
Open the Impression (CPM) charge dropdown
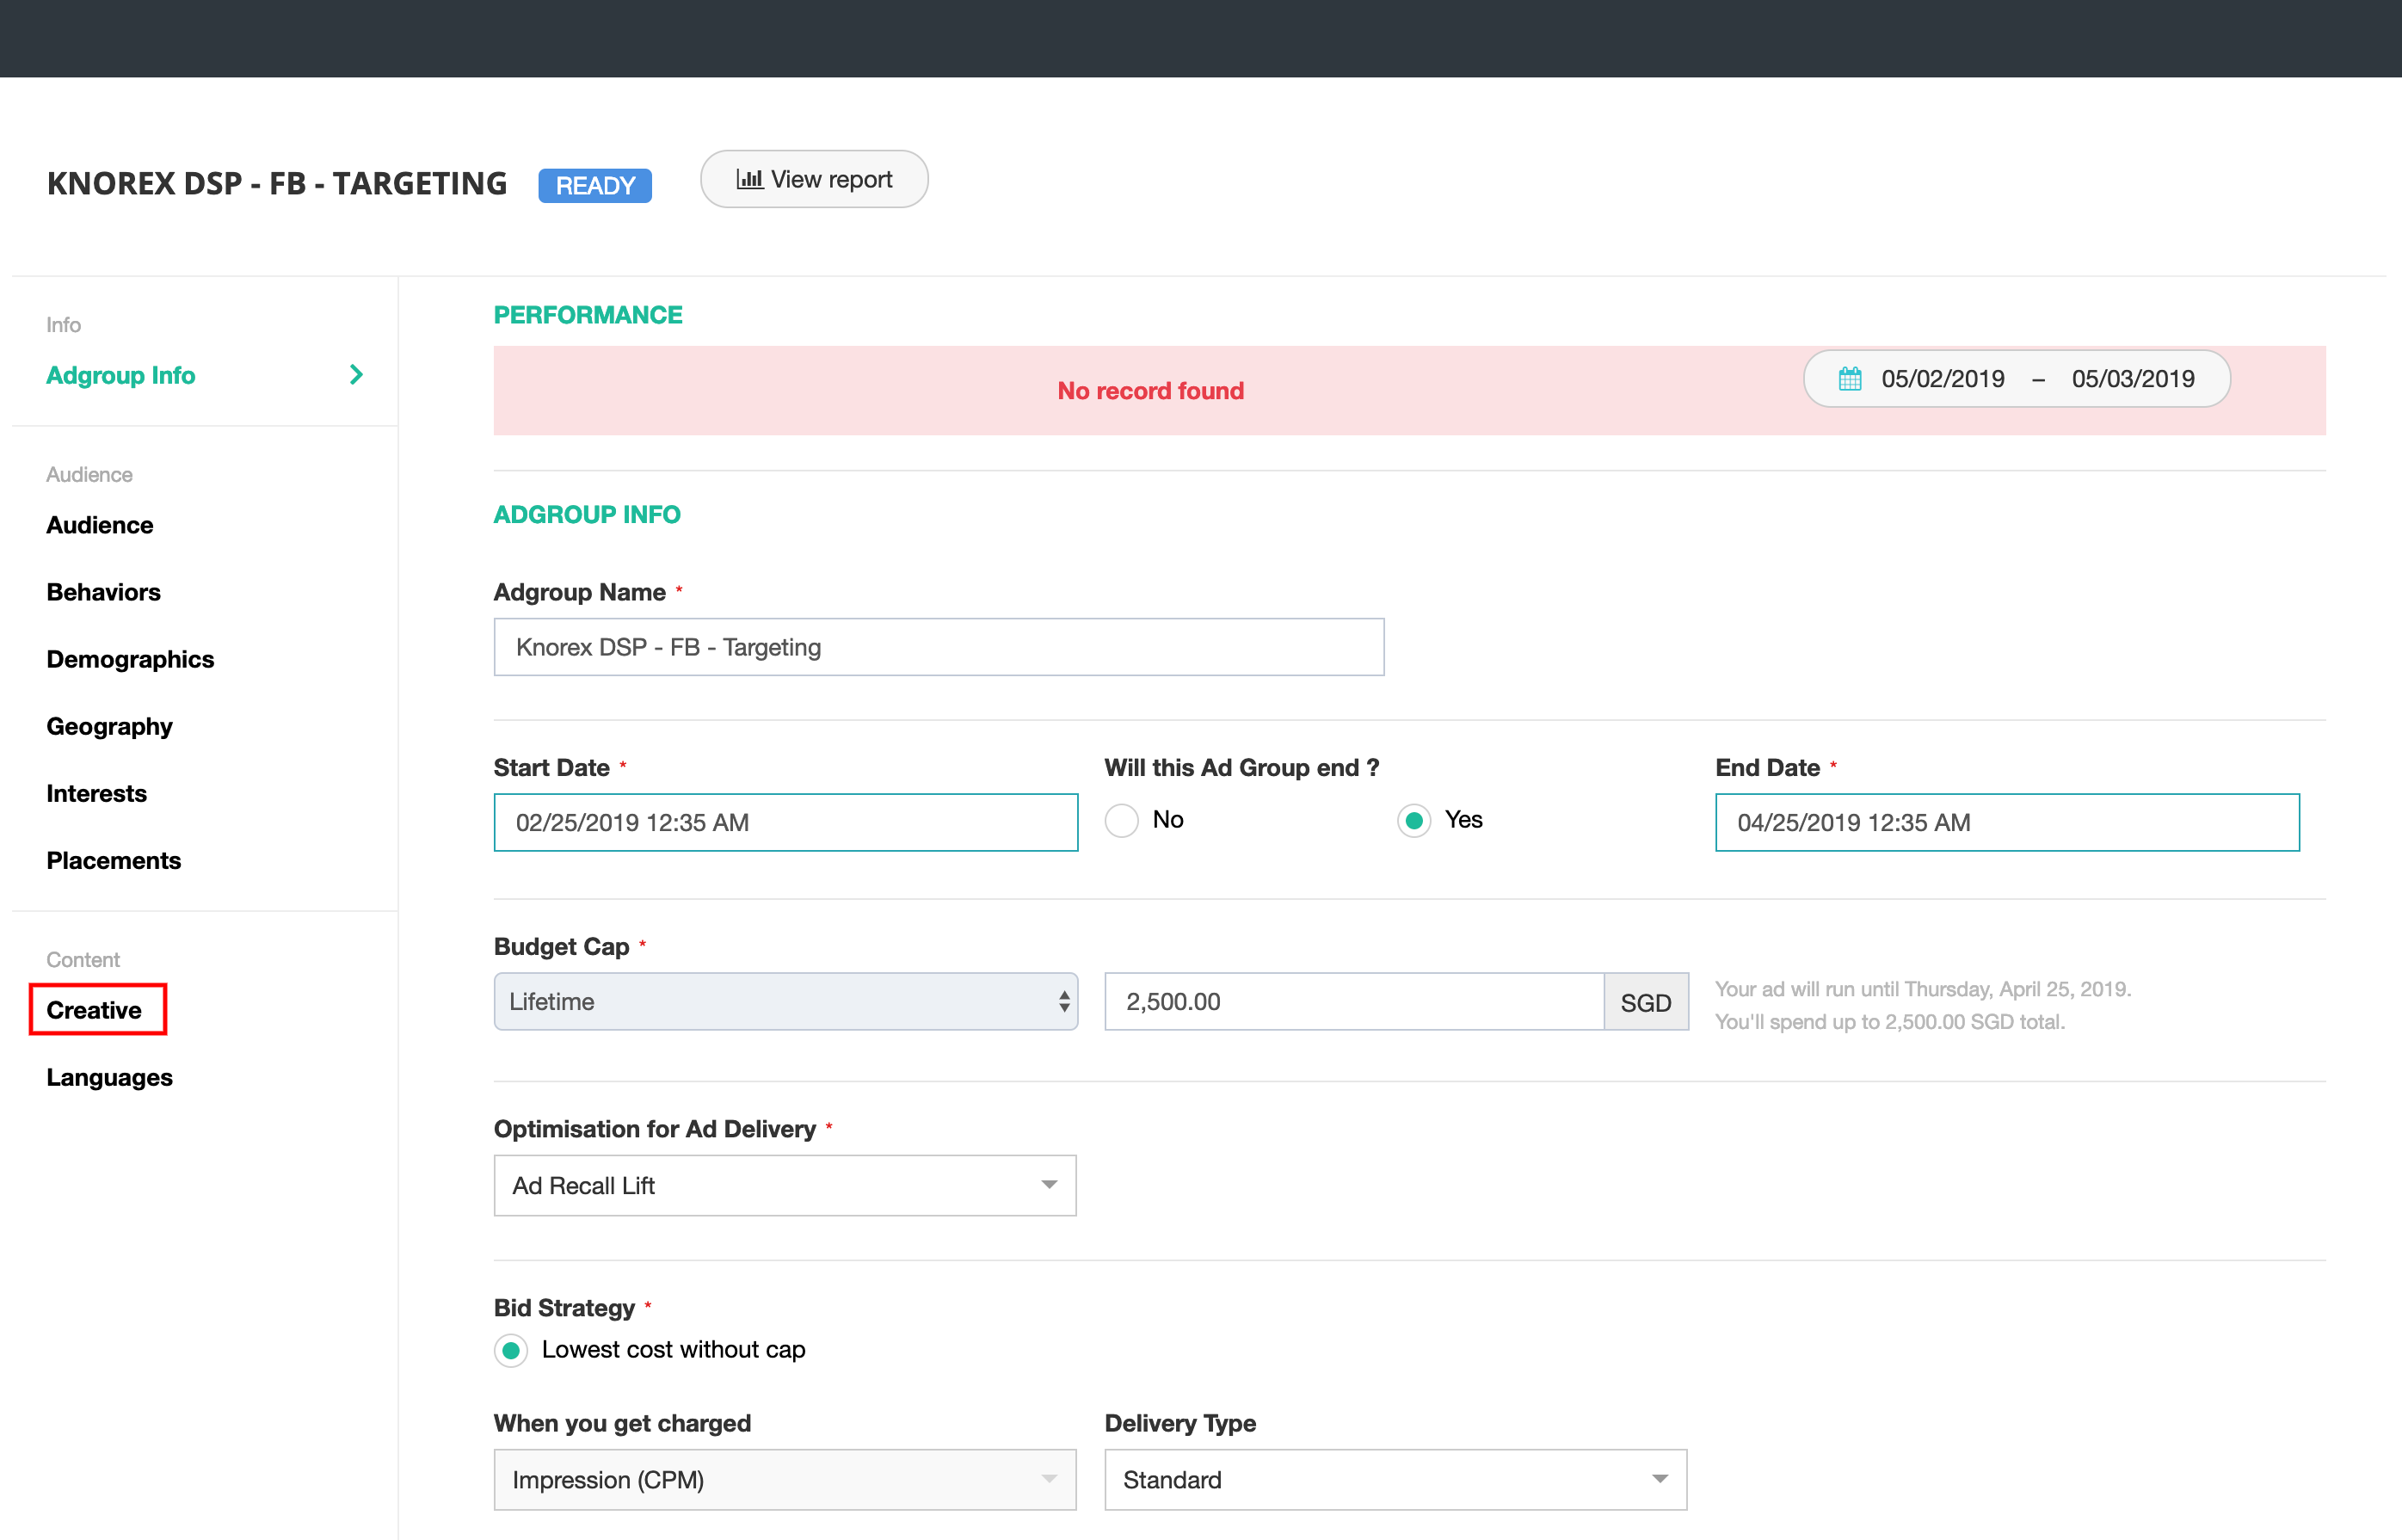(x=785, y=1479)
